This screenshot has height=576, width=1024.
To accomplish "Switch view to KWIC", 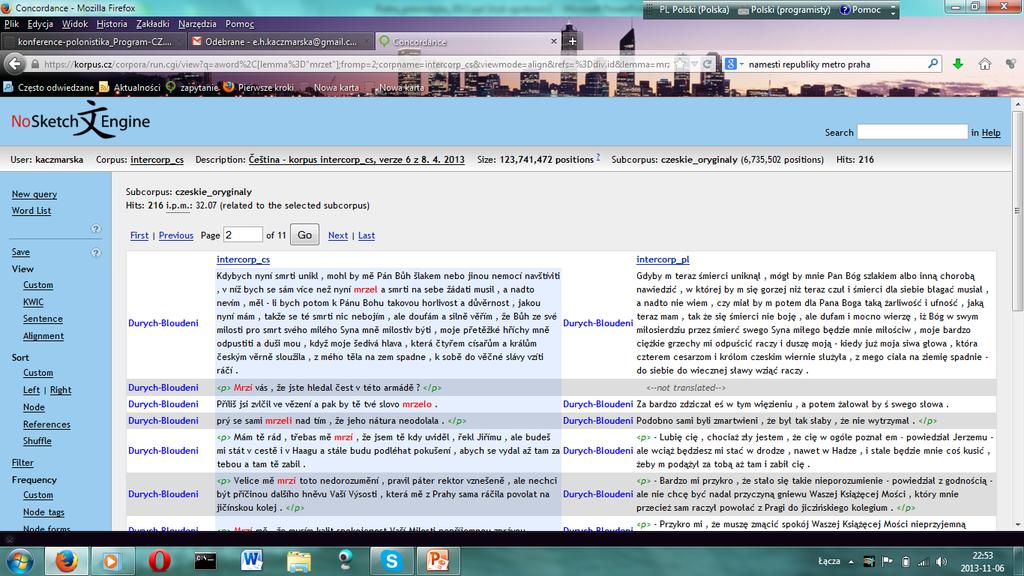I will 33,302.
